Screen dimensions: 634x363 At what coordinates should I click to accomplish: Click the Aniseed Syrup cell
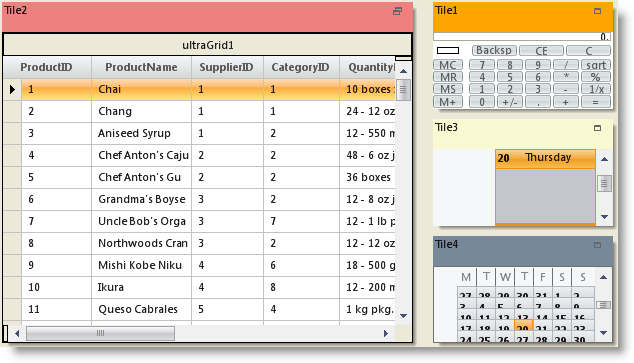tap(142, 133)
